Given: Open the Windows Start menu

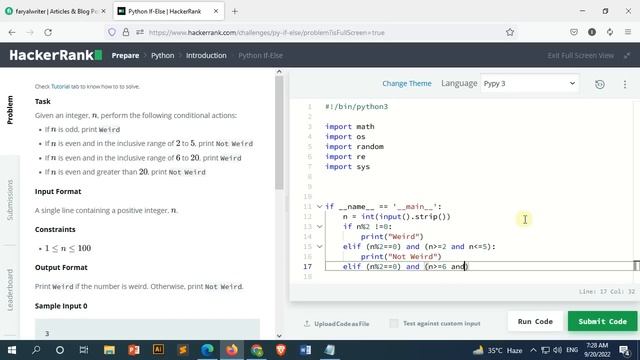Looking at the screenshot, I should [12, 350].
